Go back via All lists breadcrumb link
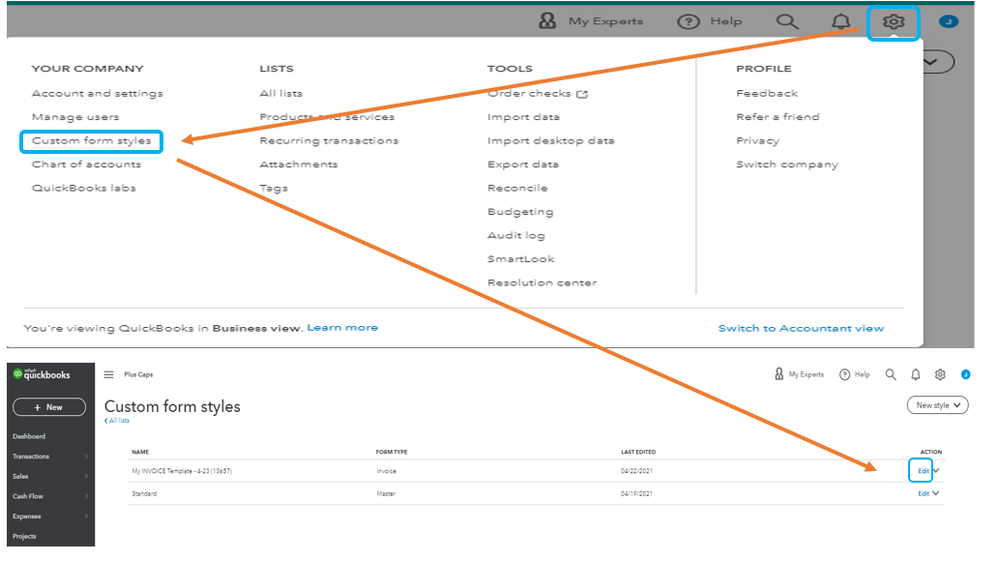Image resolution: width=998 pixels, height=563 pixels. click(x=116, y=421)
